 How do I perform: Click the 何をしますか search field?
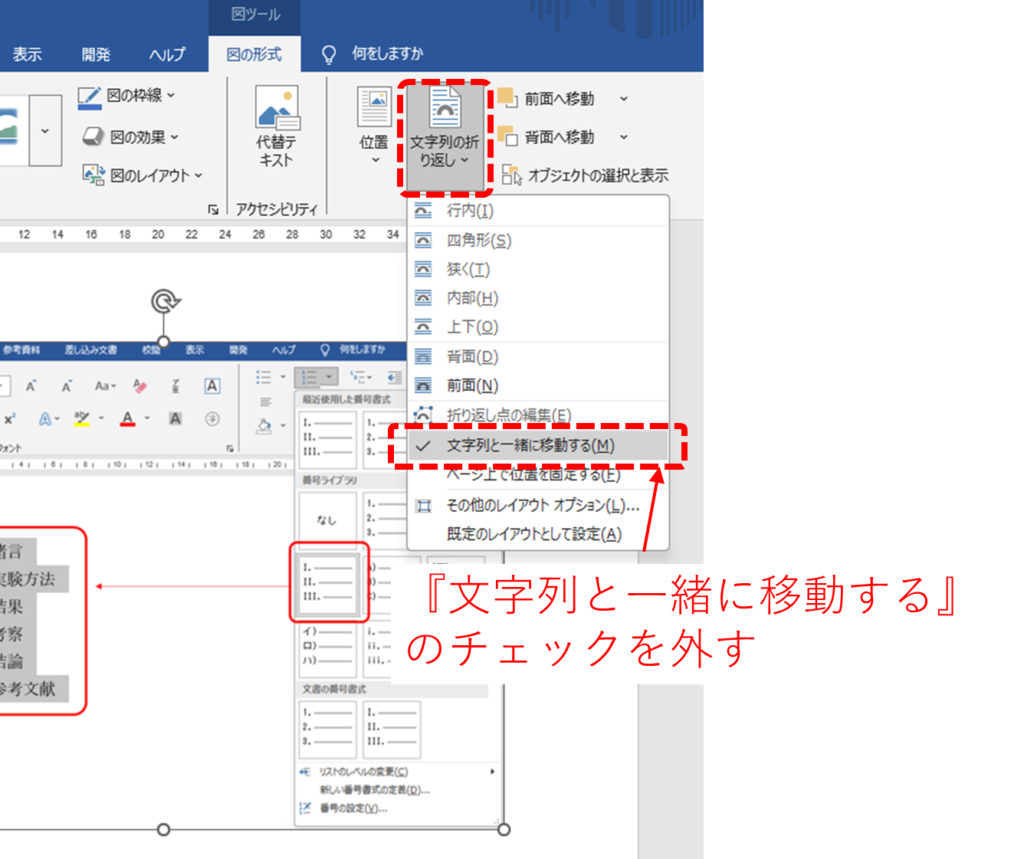(x=387, y=54)
